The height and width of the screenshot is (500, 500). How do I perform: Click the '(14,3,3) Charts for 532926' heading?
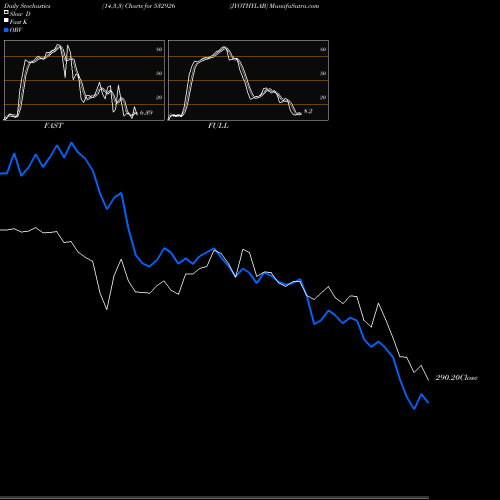click(x=139, y=6)
